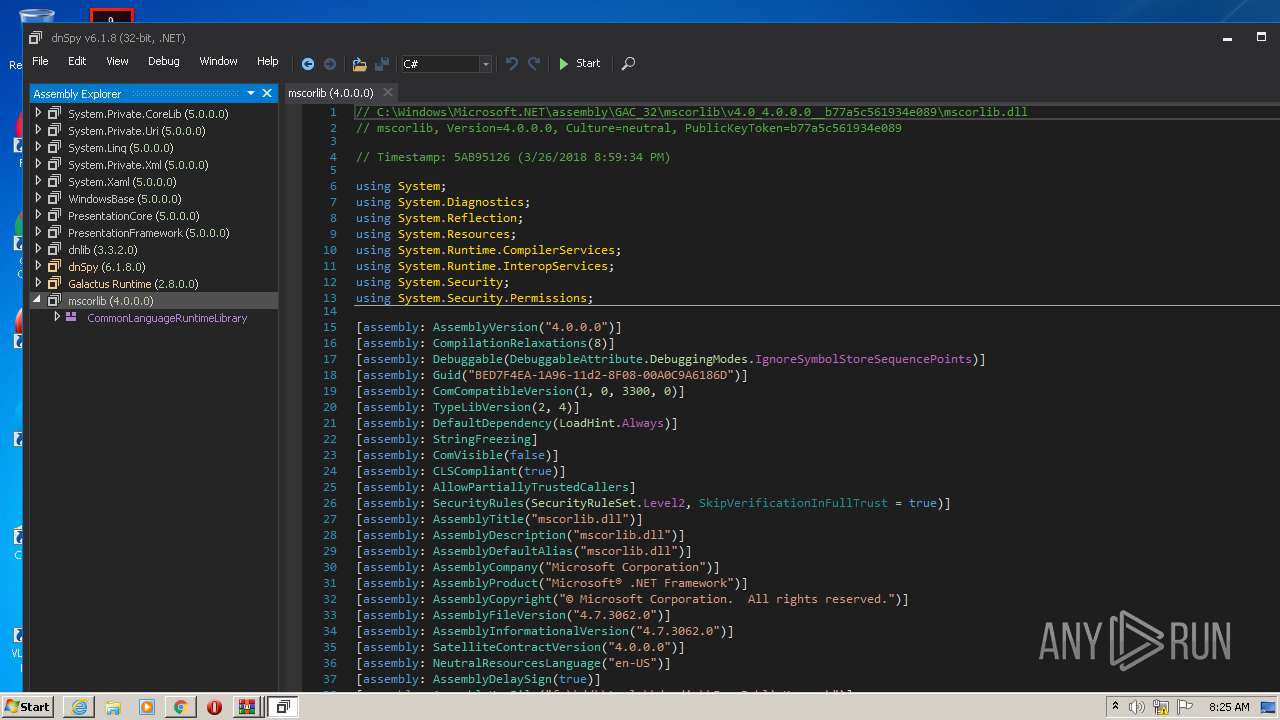The width and height of the screenshot is (1280, 720).
Task: Open the file explorer folder in the taskbar
Action: tap(113, 707)
